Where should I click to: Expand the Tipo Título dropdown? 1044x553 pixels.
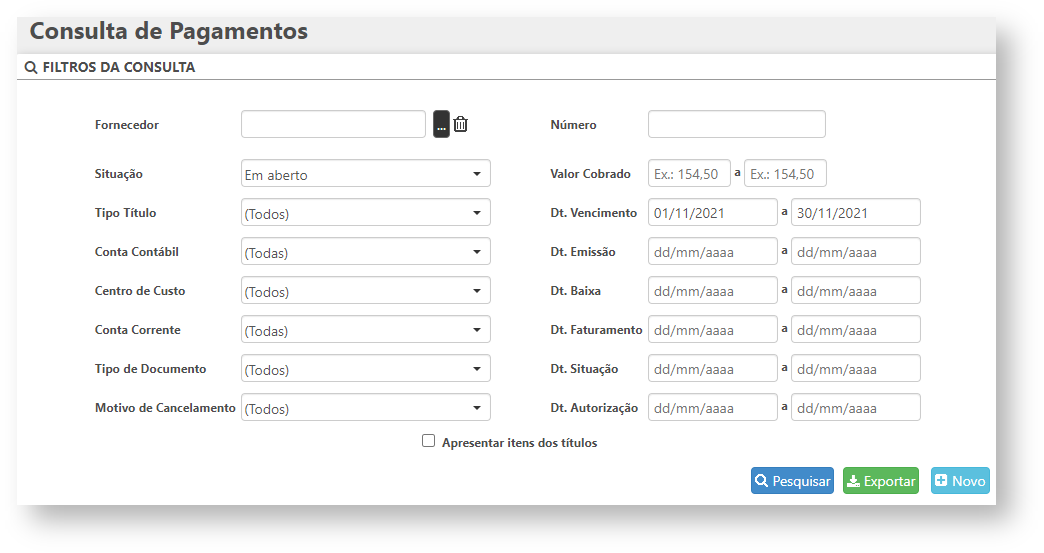(366, 213)
